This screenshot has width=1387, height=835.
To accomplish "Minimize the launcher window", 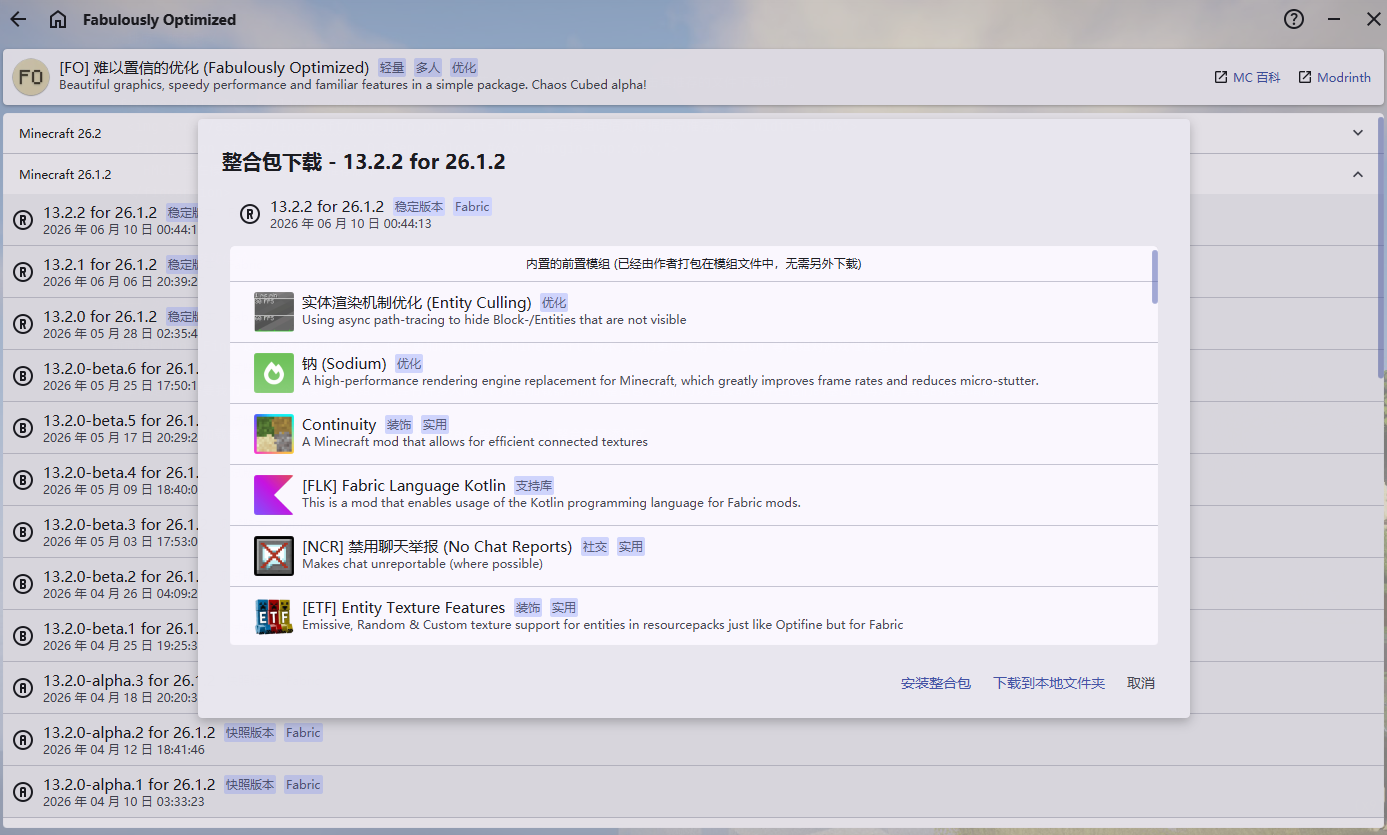I will tap(1333, 19).
